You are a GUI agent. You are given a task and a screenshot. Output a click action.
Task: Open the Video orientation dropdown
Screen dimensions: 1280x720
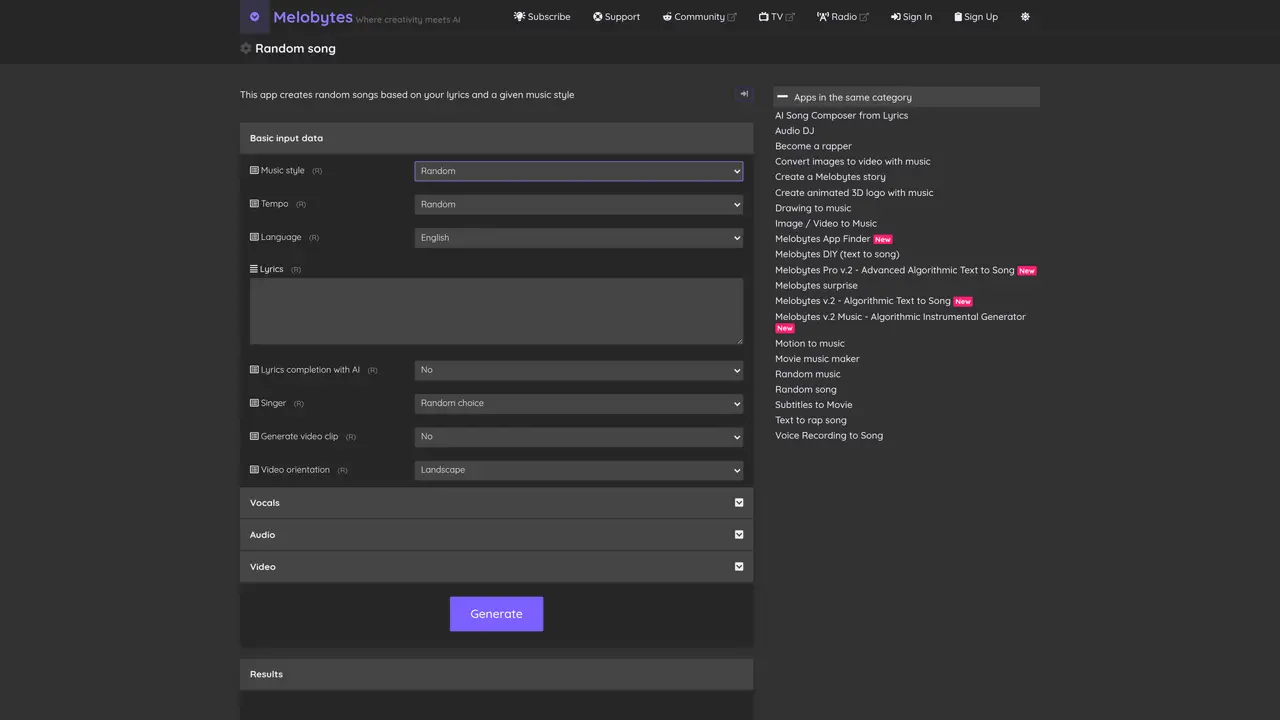coord(579,470)
